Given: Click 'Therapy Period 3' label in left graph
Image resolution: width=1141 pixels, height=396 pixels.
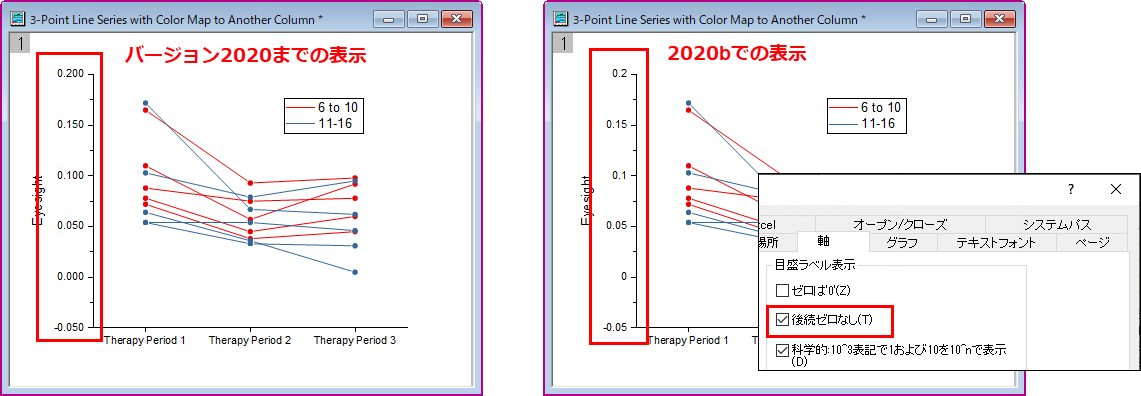Looking at the screenshot, I should coord(355,340).
